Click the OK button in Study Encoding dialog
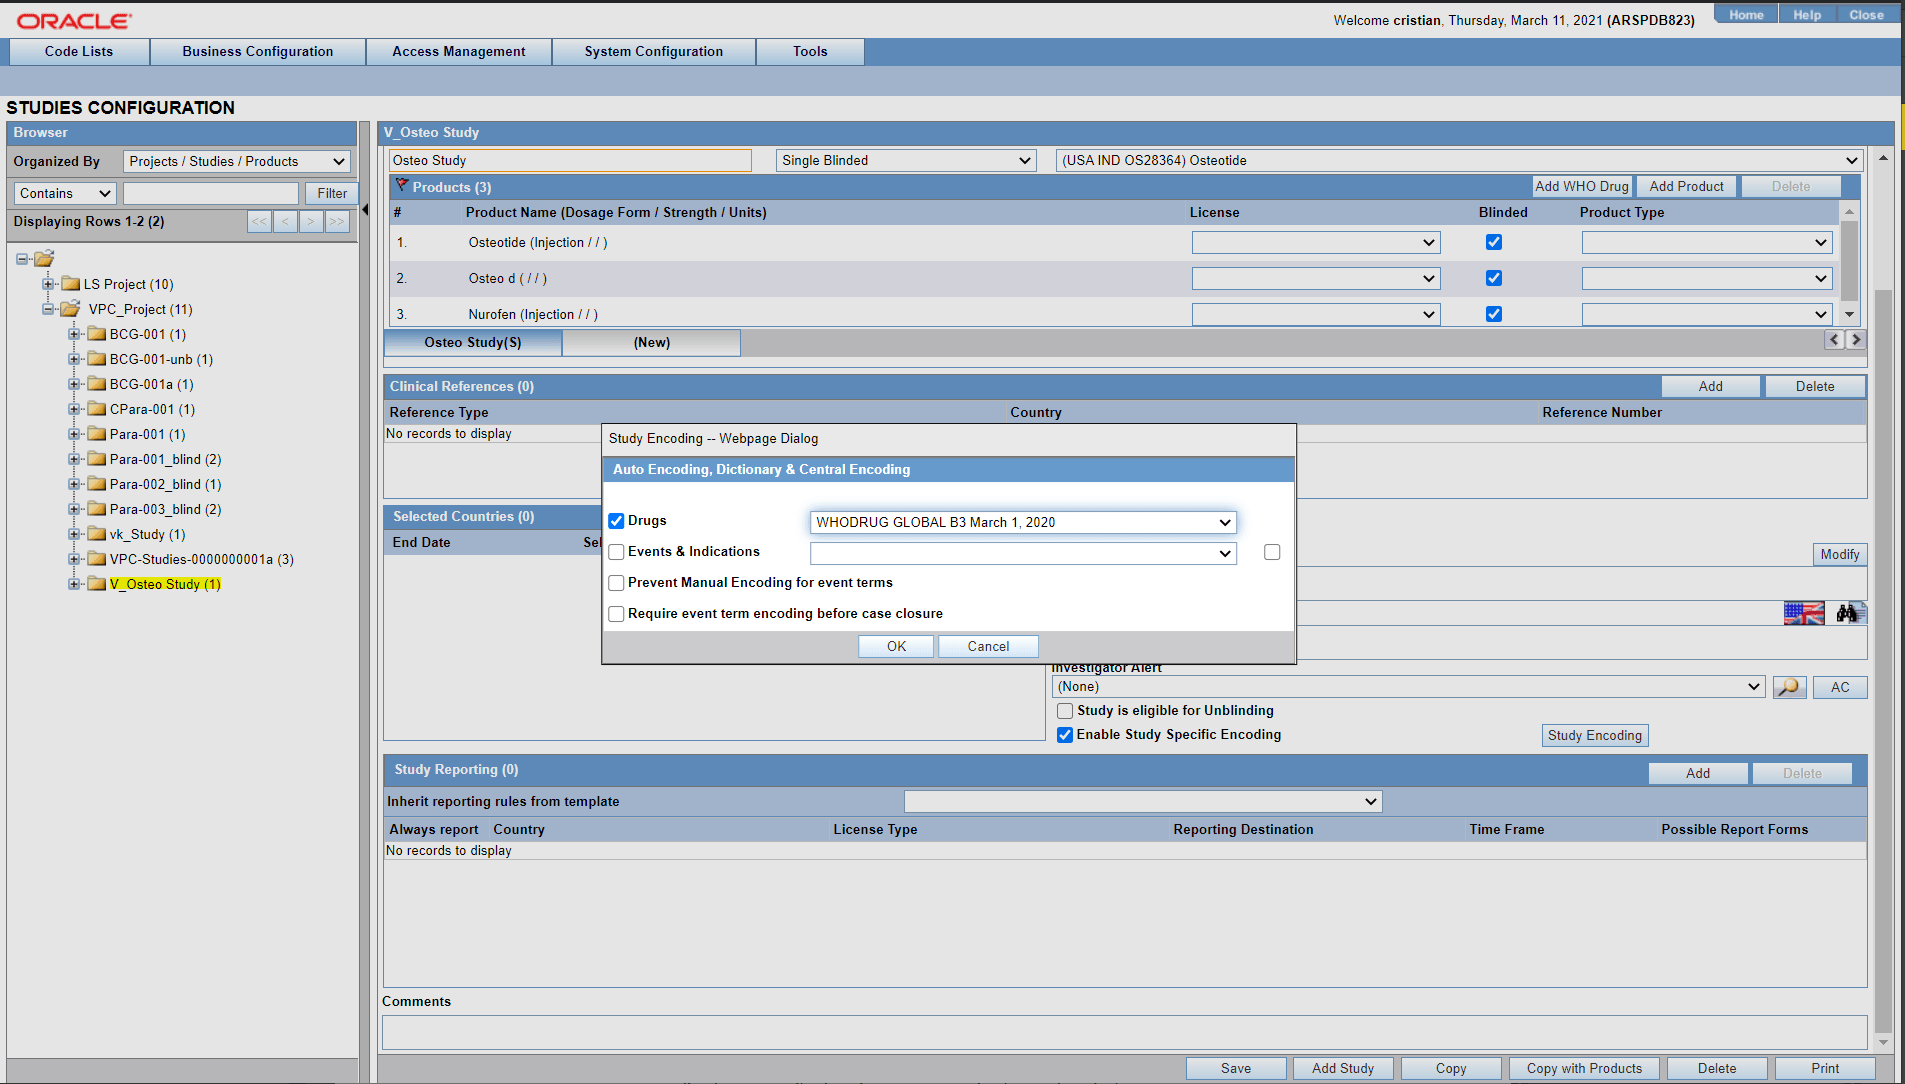The image size is (1905, 1084). tap(895, 646)
